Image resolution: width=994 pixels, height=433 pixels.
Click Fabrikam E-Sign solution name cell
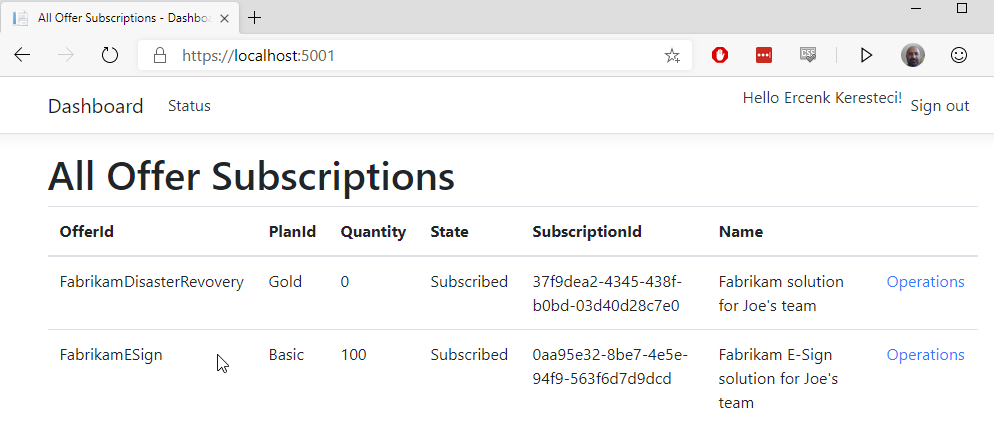tap(778, 378)
